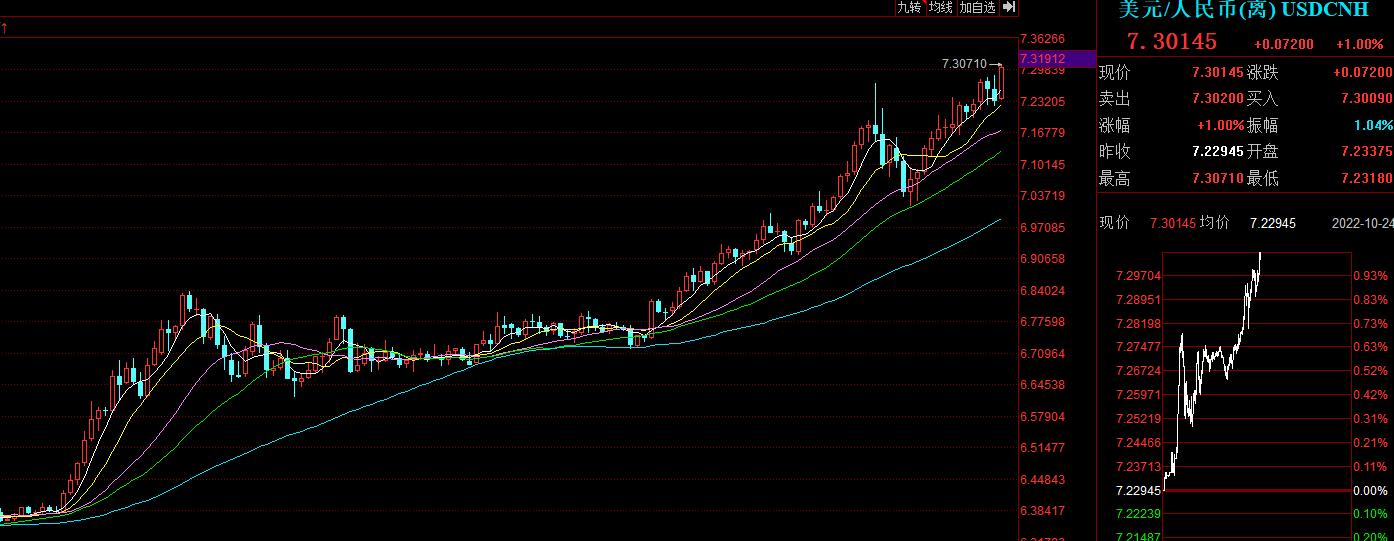Click the 最低 value 7.23180

[1366, 179]
